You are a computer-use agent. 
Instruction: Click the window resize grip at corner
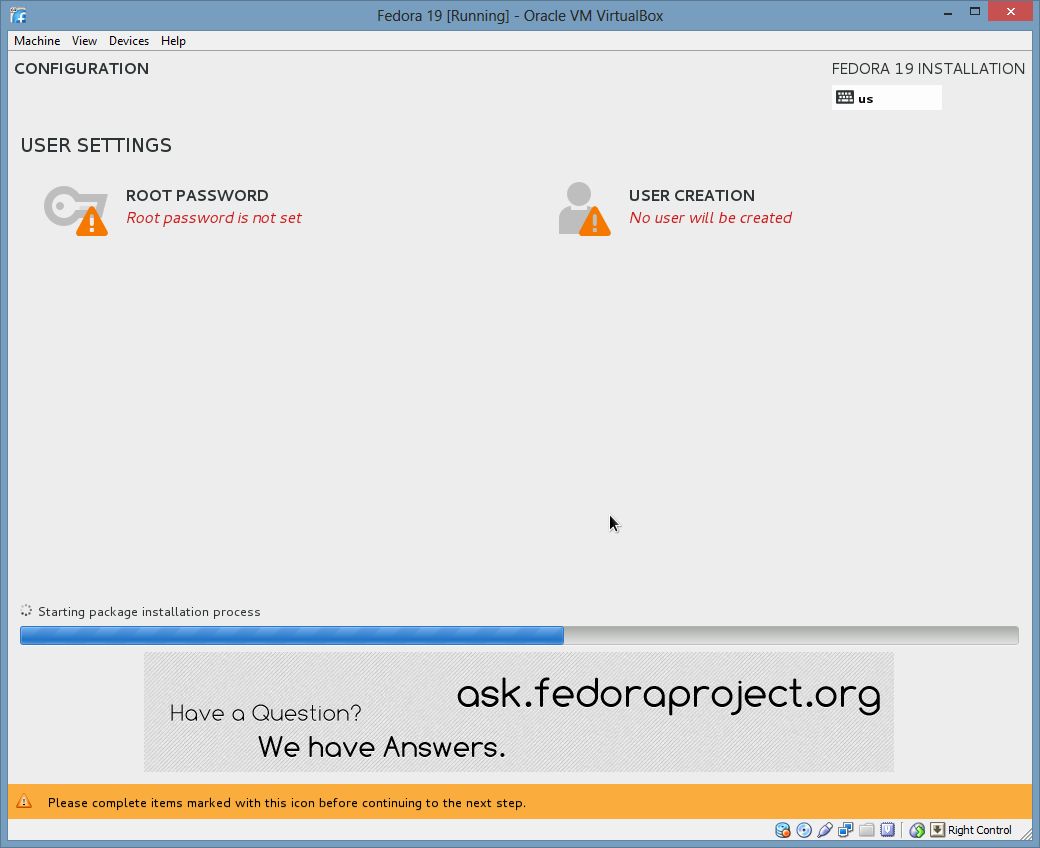click(1027, 835)
